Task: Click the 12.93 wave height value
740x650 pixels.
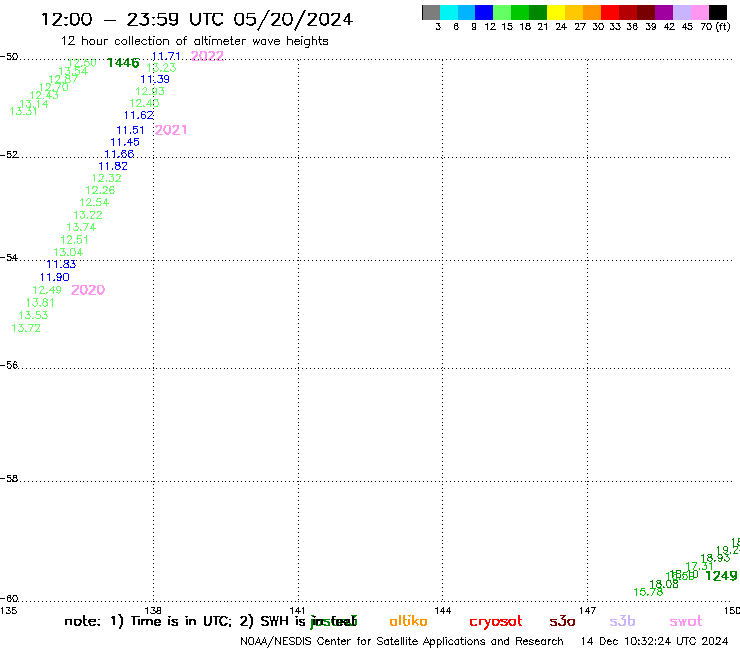Action: pos(150,91)
